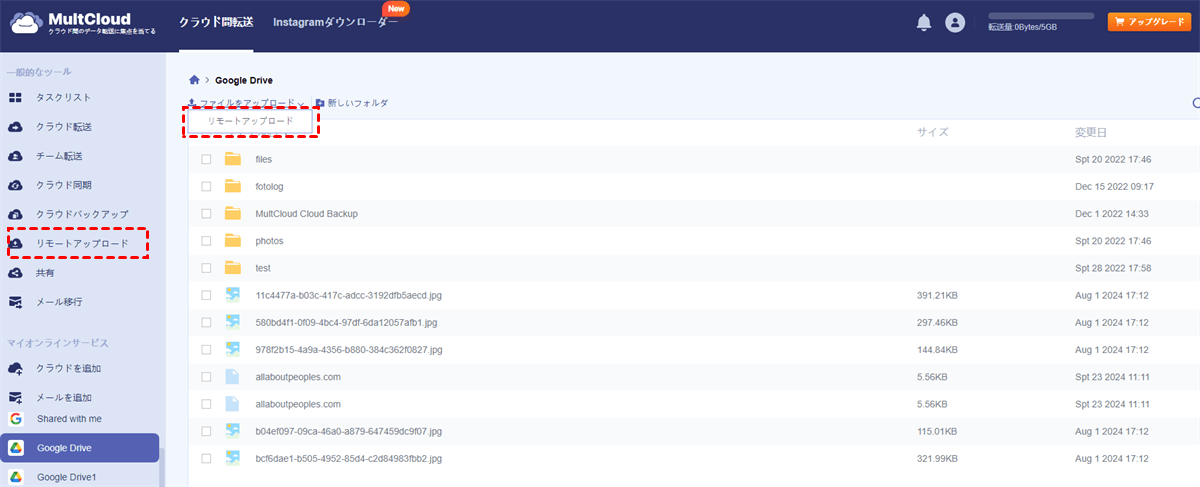Click the 一般的なツール section heading

(39, 72)
